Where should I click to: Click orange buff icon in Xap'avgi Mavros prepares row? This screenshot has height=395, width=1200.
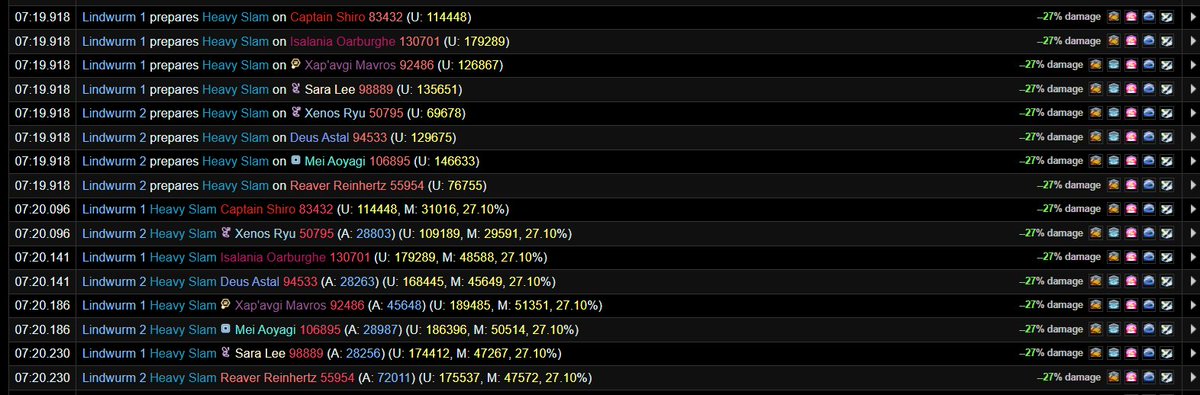[1095, 65]
